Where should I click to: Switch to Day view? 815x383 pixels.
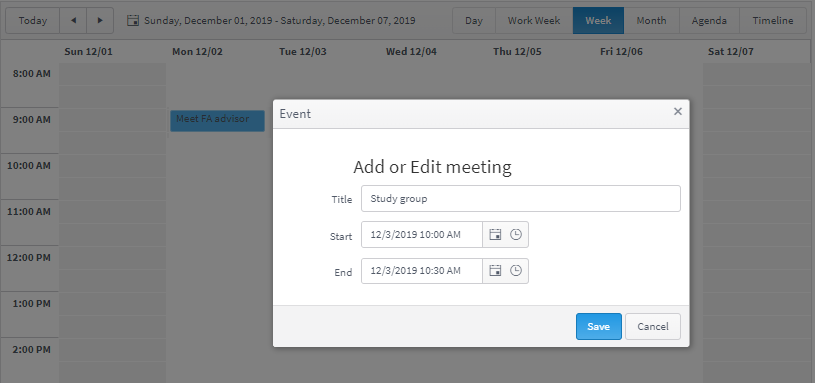474,21
